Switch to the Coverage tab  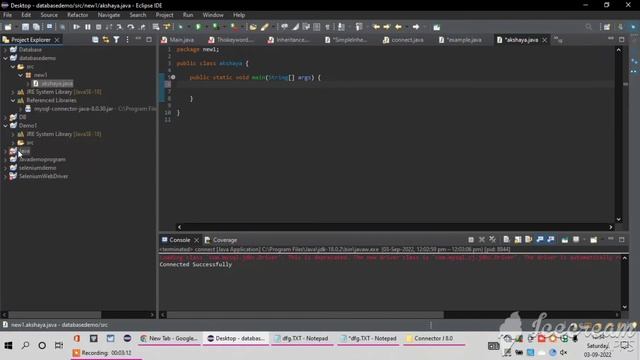pyautogui.click(x=221, y=240)
